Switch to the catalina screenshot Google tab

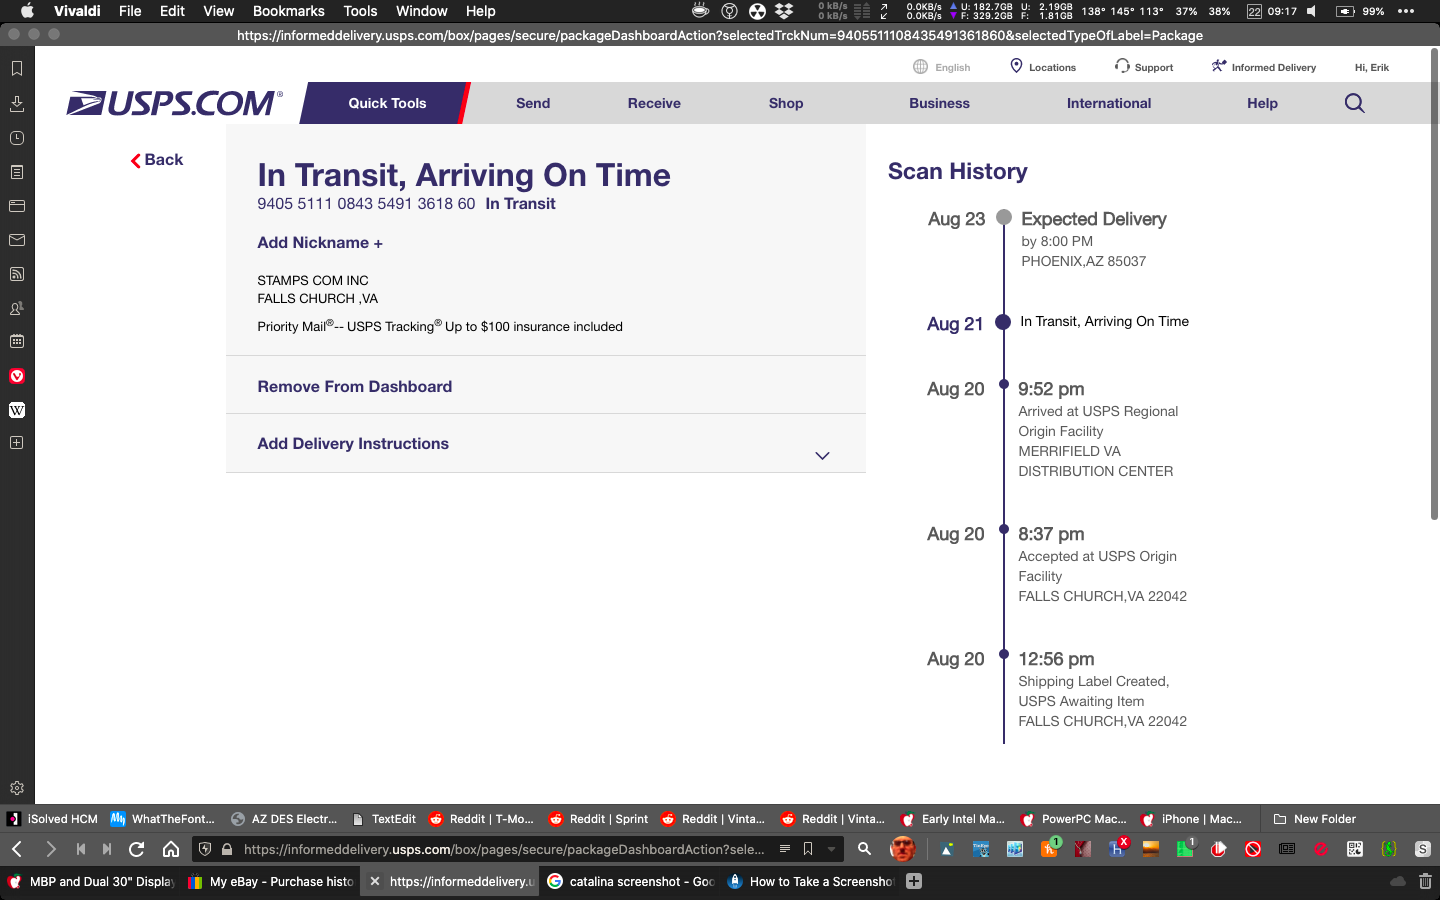pos(630,881)
